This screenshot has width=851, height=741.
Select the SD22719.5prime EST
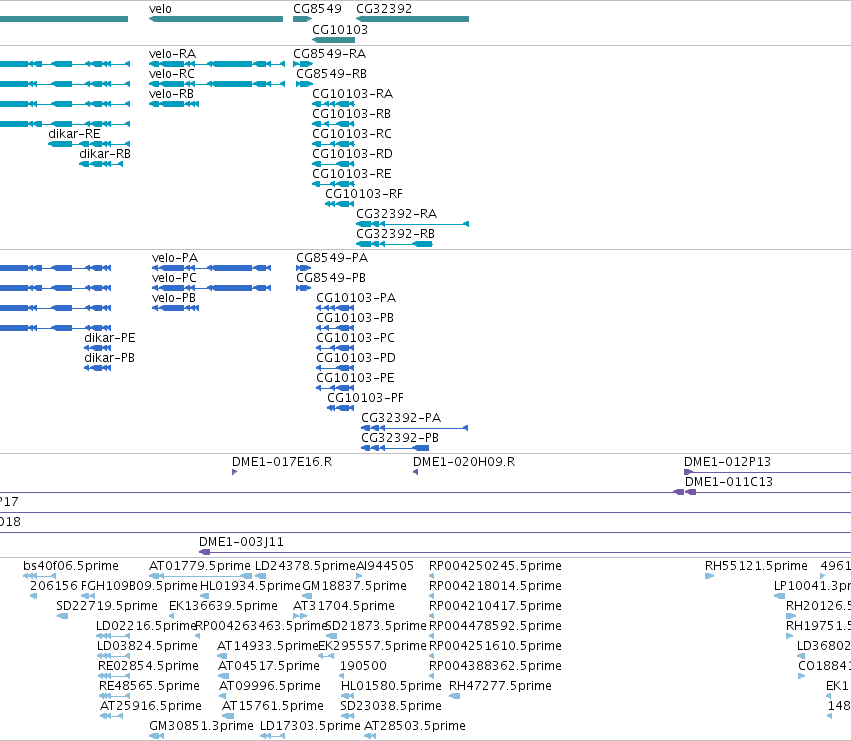(x=62, y=616)
